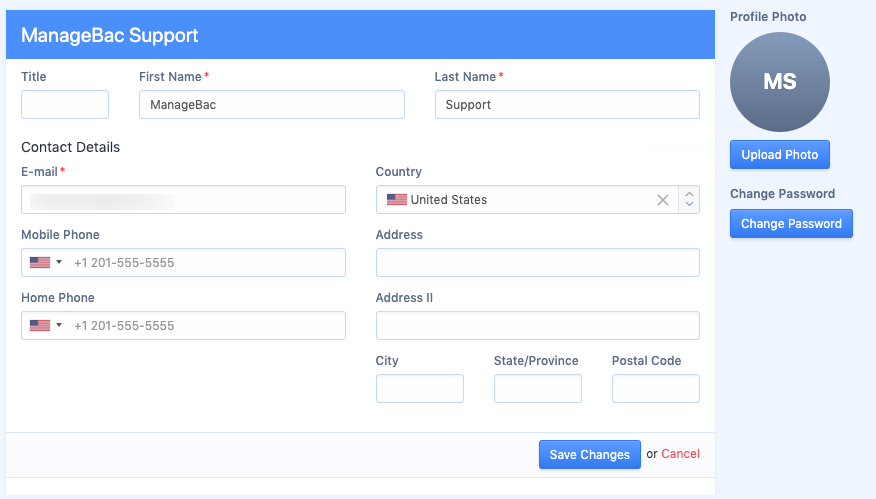Click the Mobile Phone number field

pos(207,263)
